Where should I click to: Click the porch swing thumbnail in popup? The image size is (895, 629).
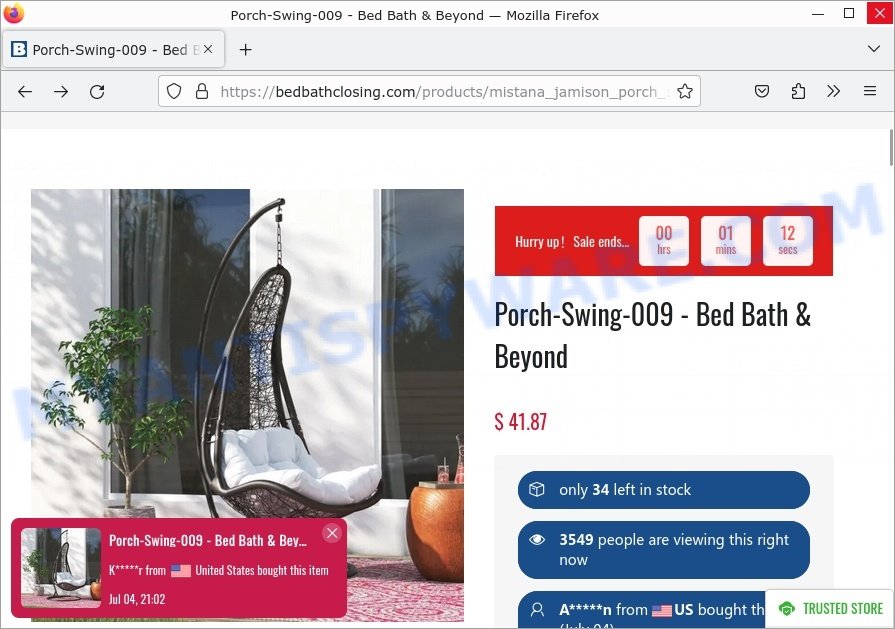click(61, 567)
